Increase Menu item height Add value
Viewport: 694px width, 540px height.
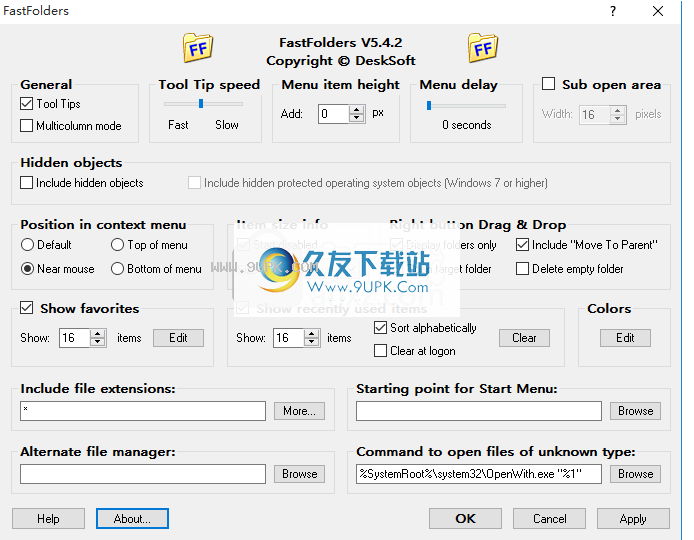coord(356,110)
